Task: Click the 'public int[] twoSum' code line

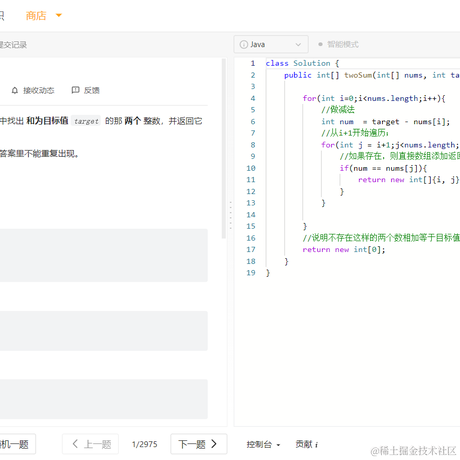Action: point(372,75)
